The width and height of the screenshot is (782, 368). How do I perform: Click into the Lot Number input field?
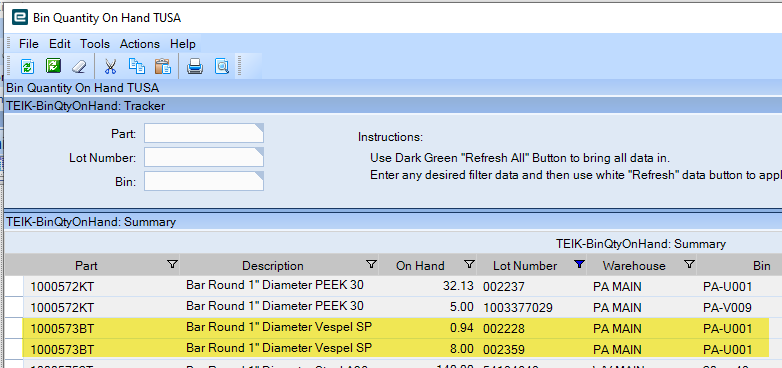coord(203,158)
